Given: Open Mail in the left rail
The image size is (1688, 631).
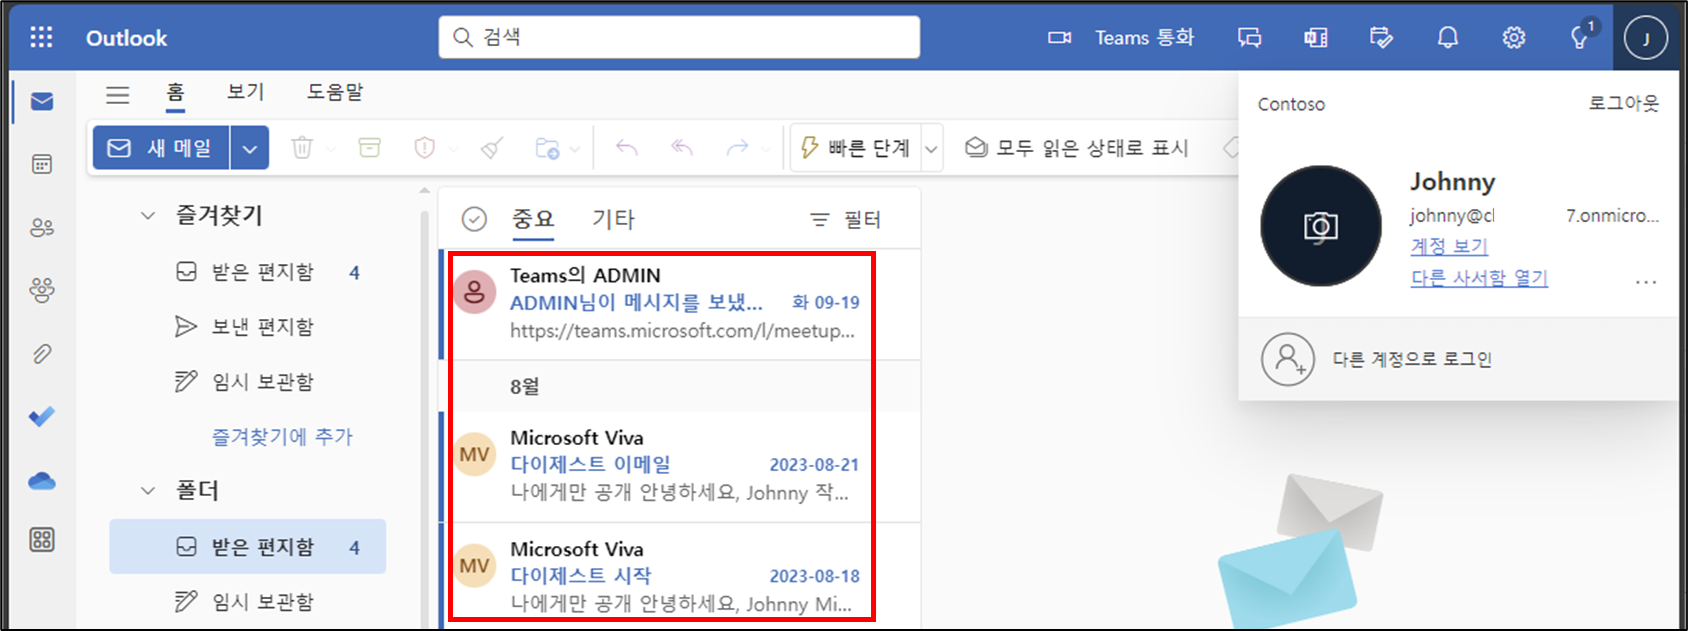Looking at the screenshot, I should point(42,101).
